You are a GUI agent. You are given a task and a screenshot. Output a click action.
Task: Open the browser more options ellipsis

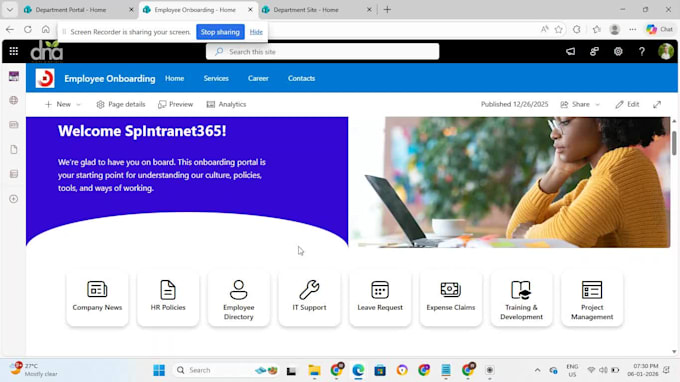633,29
